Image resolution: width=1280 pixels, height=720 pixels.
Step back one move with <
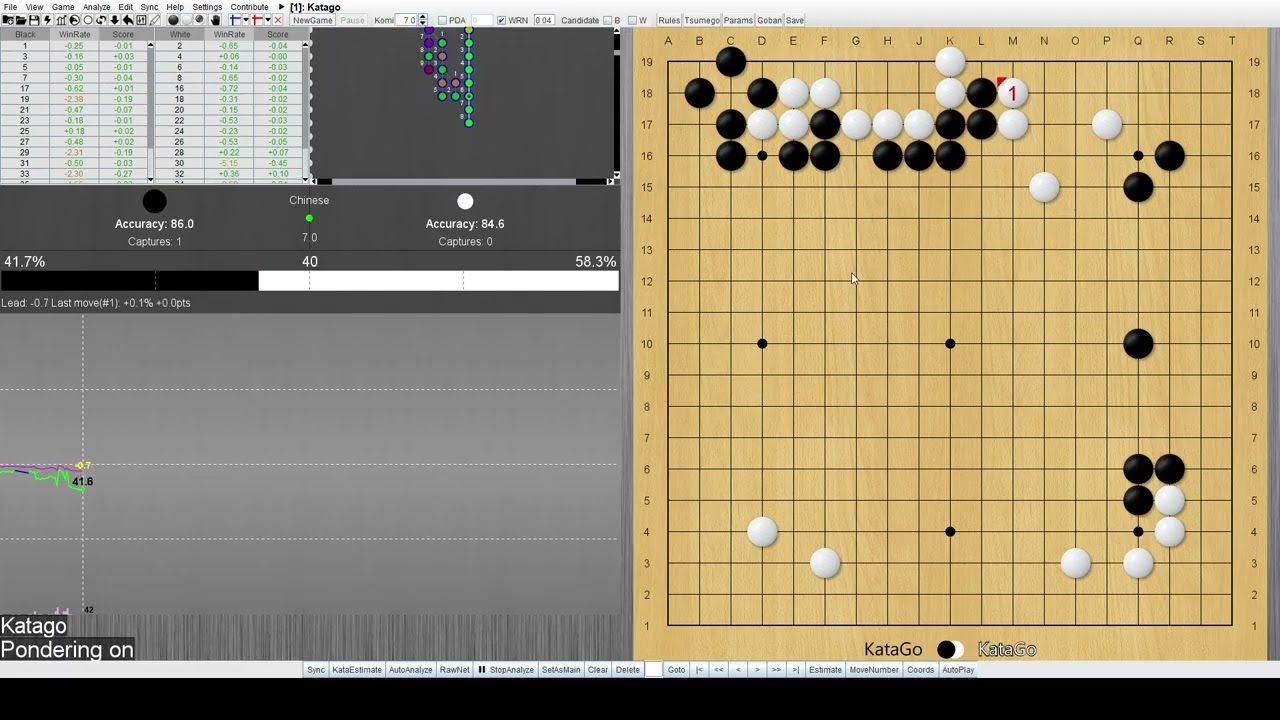click(738, 670)
